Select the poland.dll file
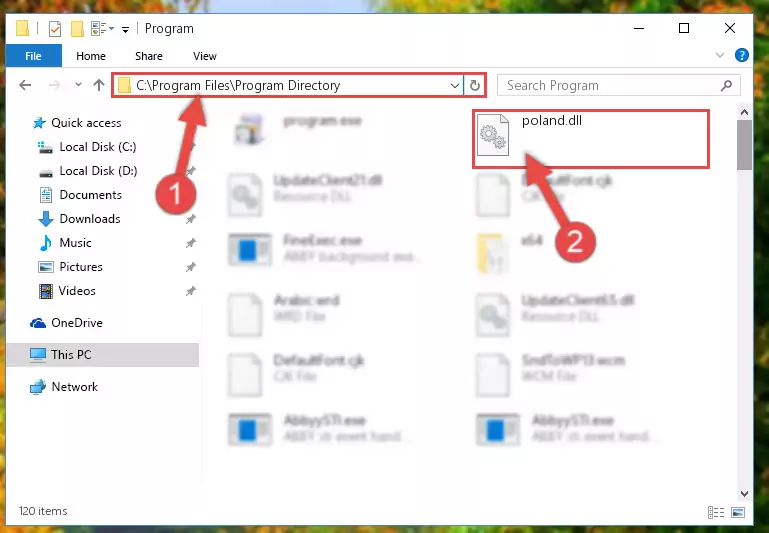 pos(590,139)
